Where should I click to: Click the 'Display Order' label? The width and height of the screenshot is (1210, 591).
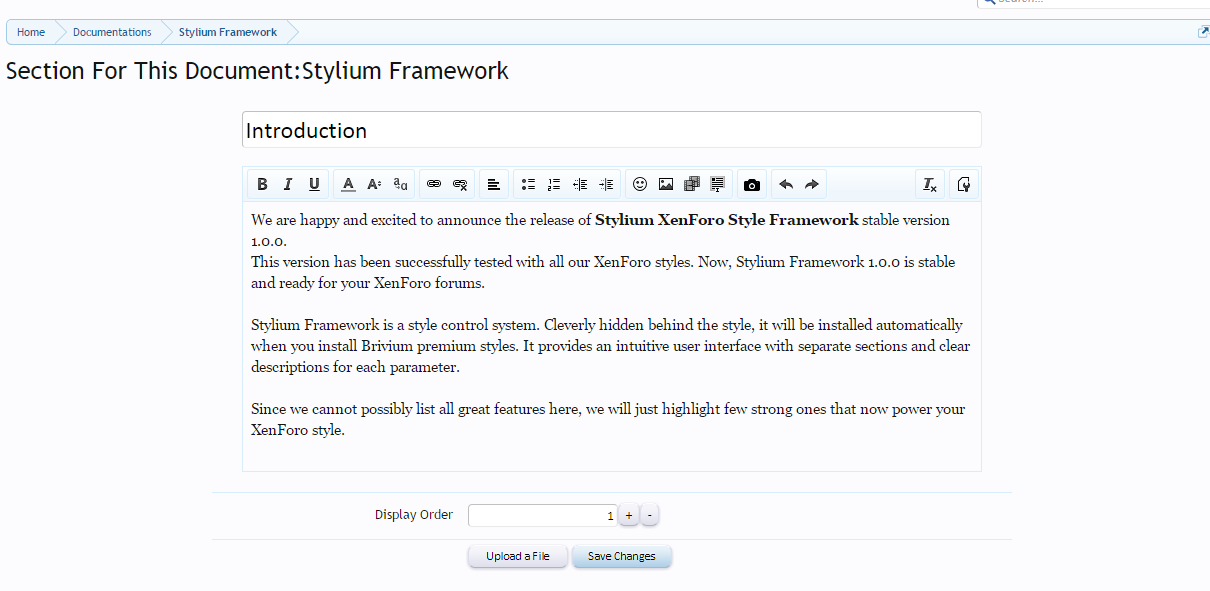pos(414,515)
